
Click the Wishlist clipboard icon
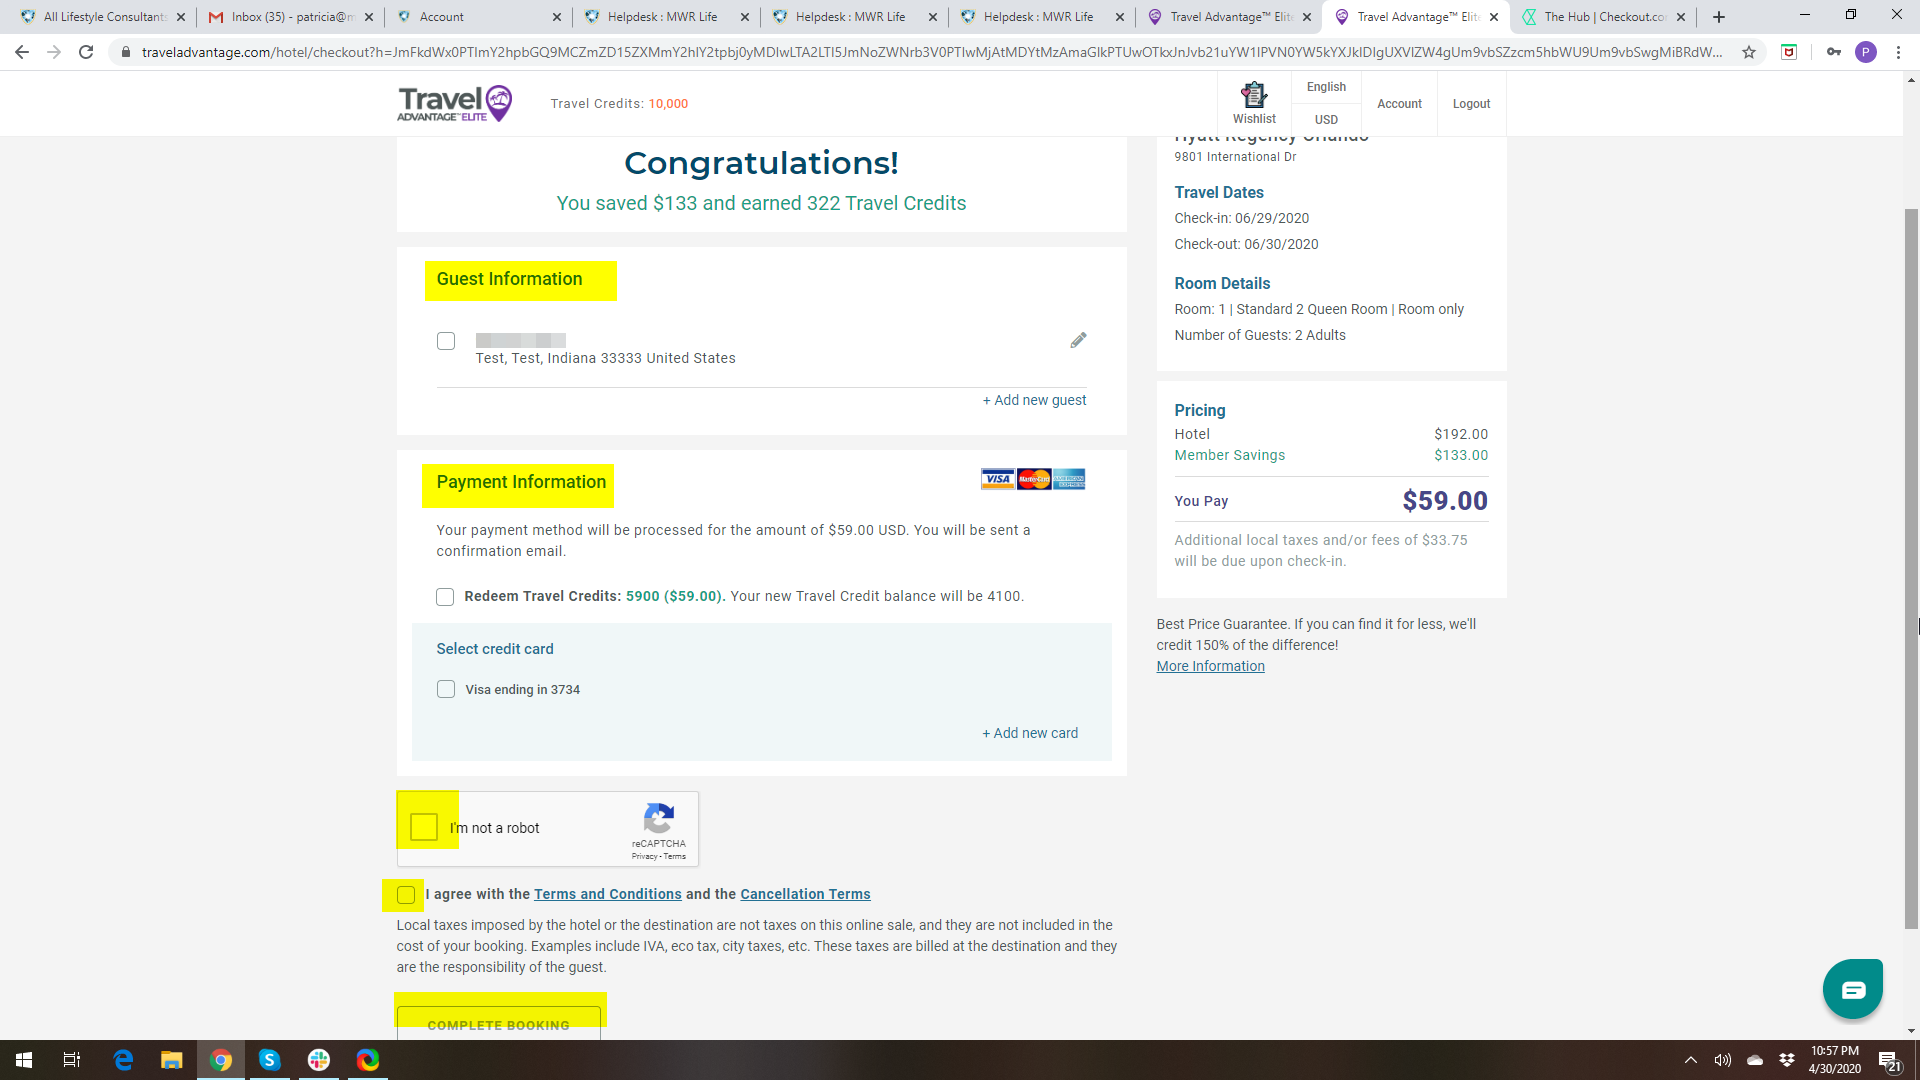click(1254, 96)
